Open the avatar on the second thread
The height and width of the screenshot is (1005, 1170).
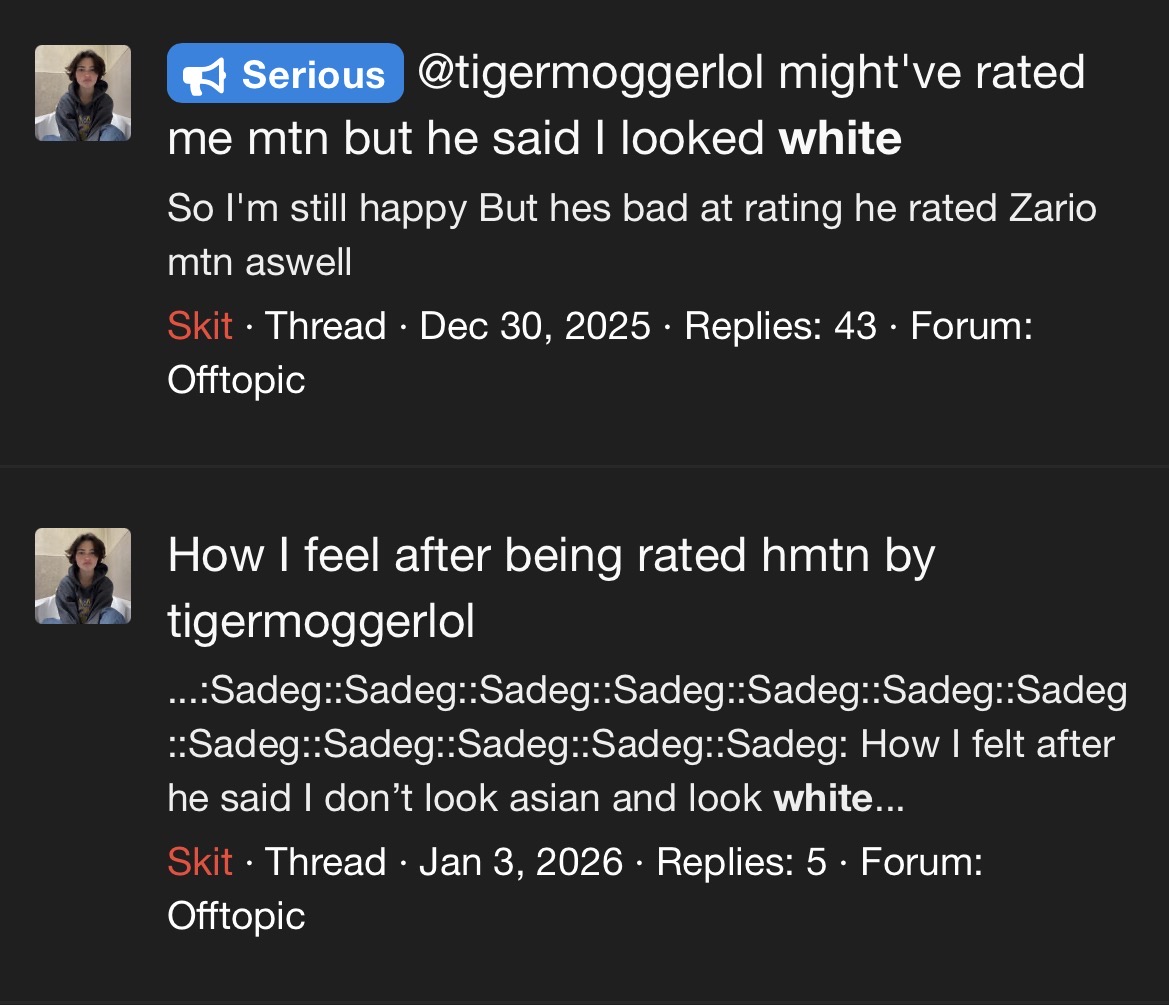click(83, 576)
